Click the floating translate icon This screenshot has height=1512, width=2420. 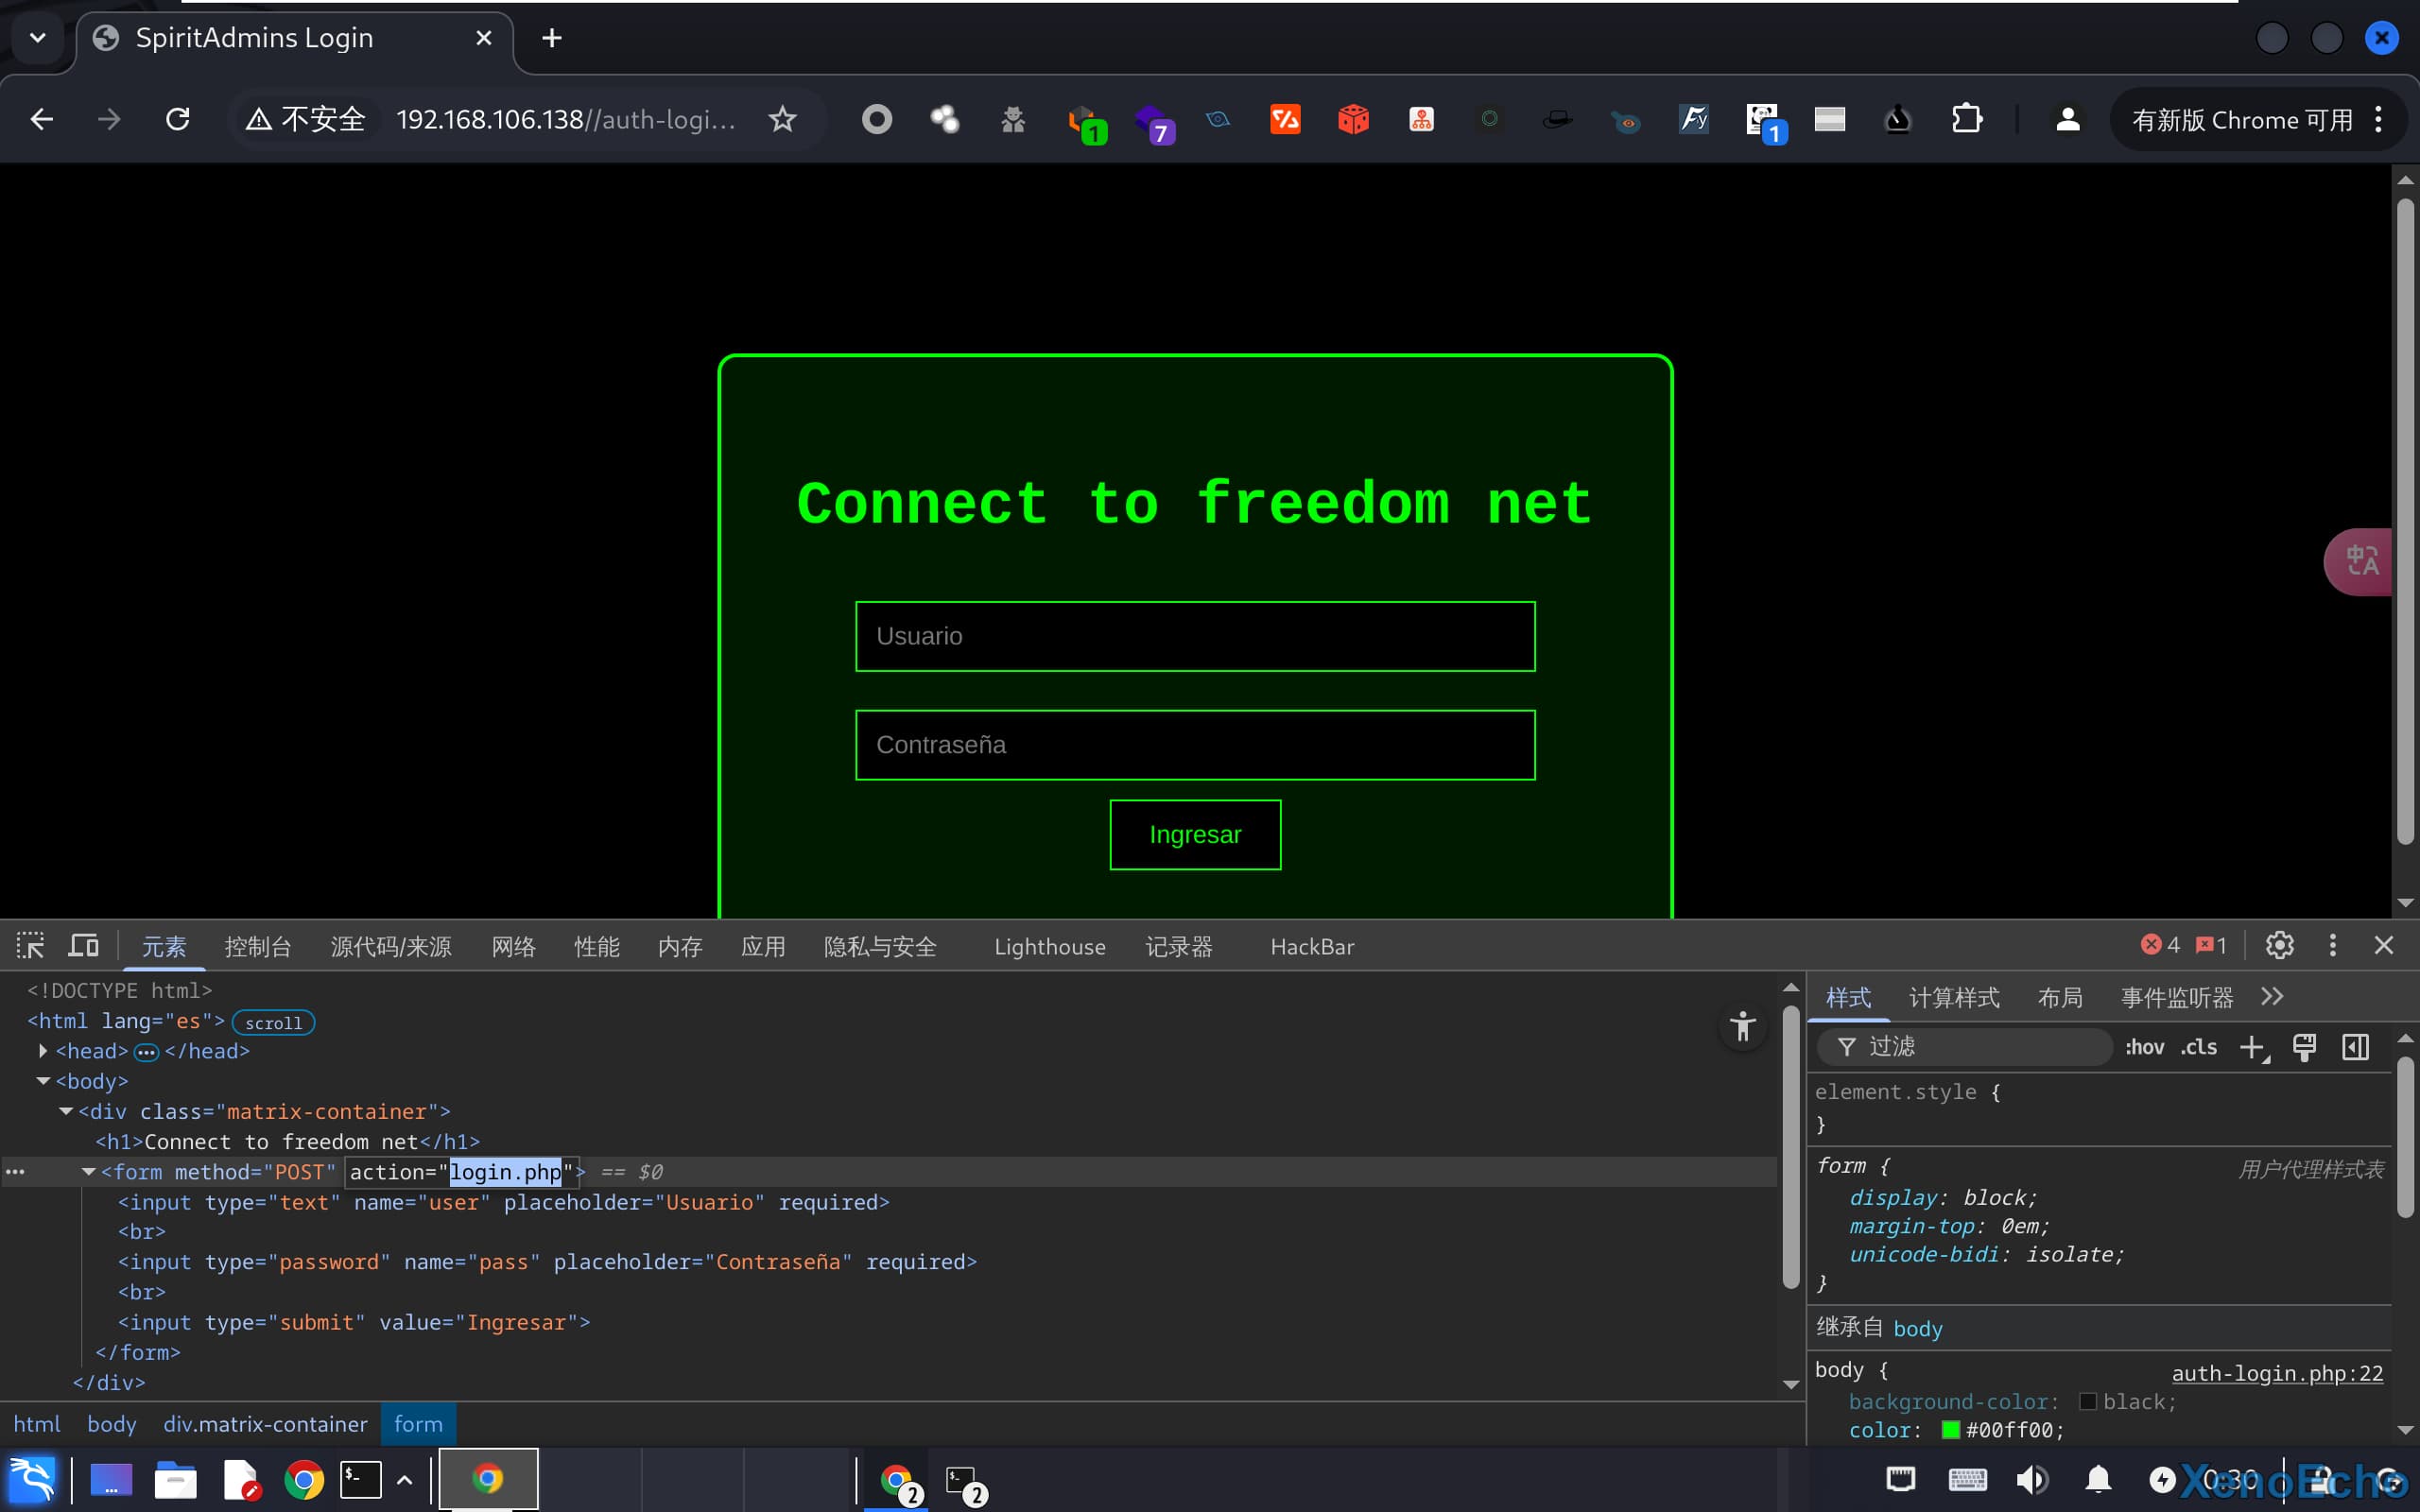click(2361, 561)
